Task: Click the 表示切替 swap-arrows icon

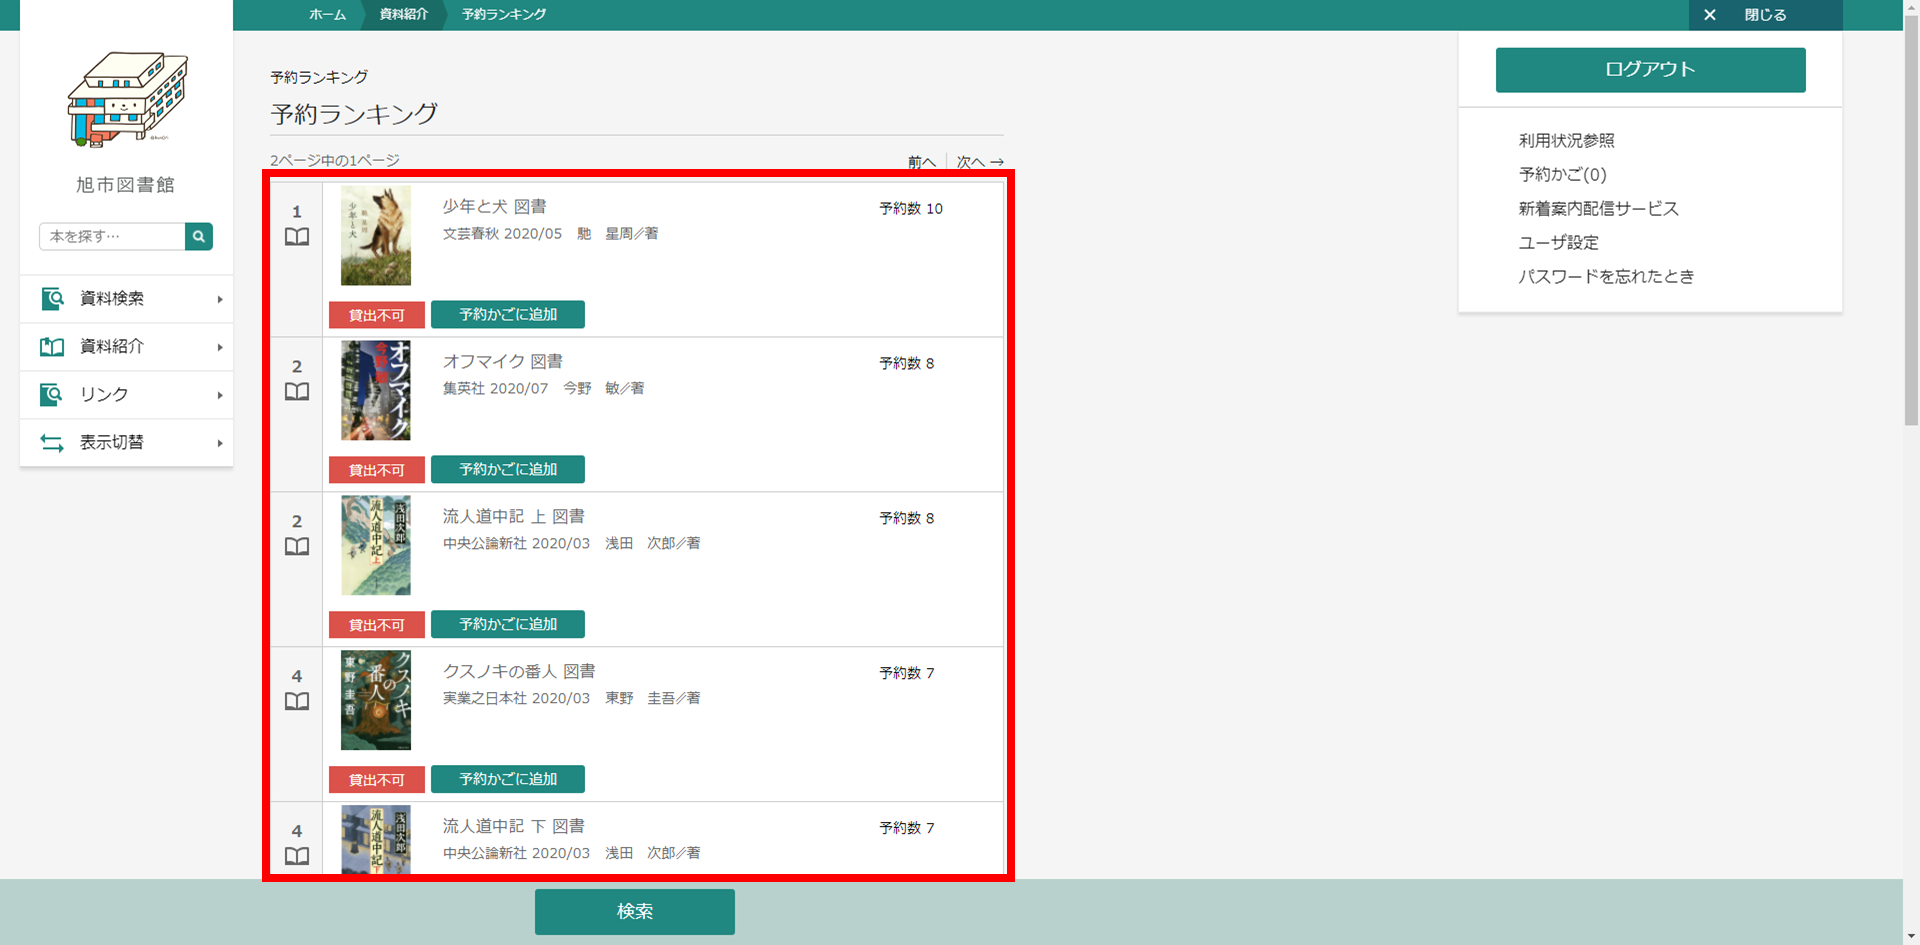Action: [52, 443]
